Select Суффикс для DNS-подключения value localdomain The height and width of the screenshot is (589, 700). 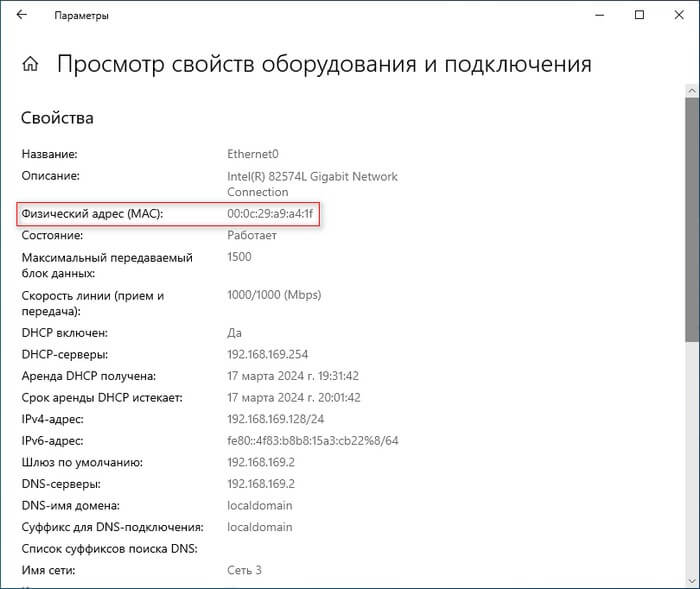(x=259, y=527)
